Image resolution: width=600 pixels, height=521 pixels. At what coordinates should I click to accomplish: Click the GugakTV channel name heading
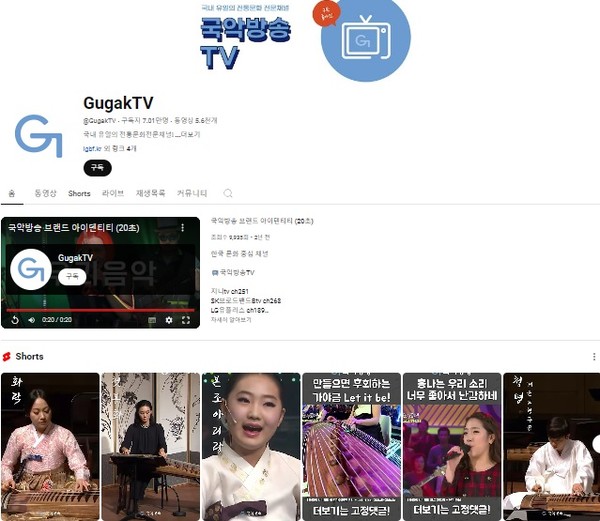point(118,103)
